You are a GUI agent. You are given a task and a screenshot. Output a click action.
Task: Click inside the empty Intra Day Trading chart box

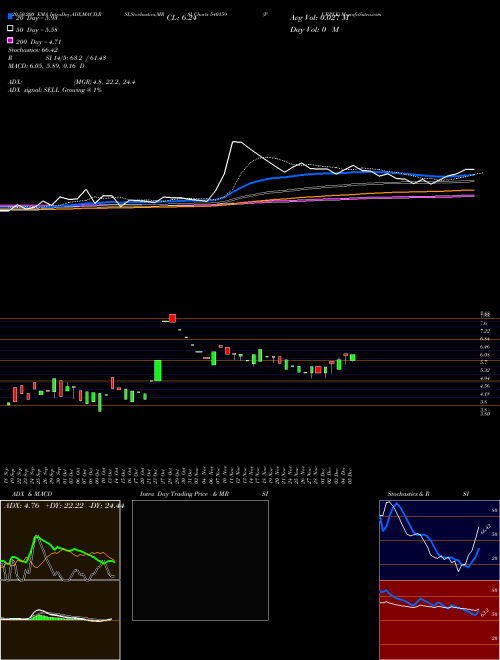click(x=200, y=560)
